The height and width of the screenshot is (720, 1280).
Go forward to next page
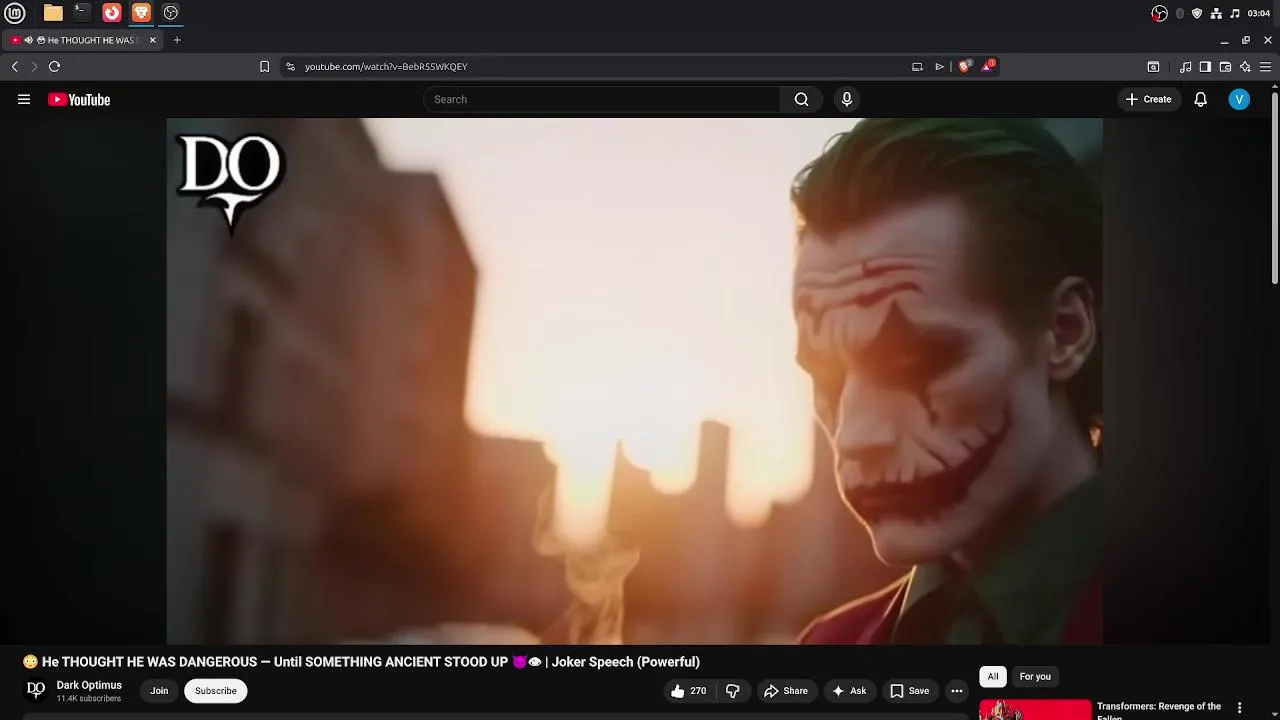point(34,67)
